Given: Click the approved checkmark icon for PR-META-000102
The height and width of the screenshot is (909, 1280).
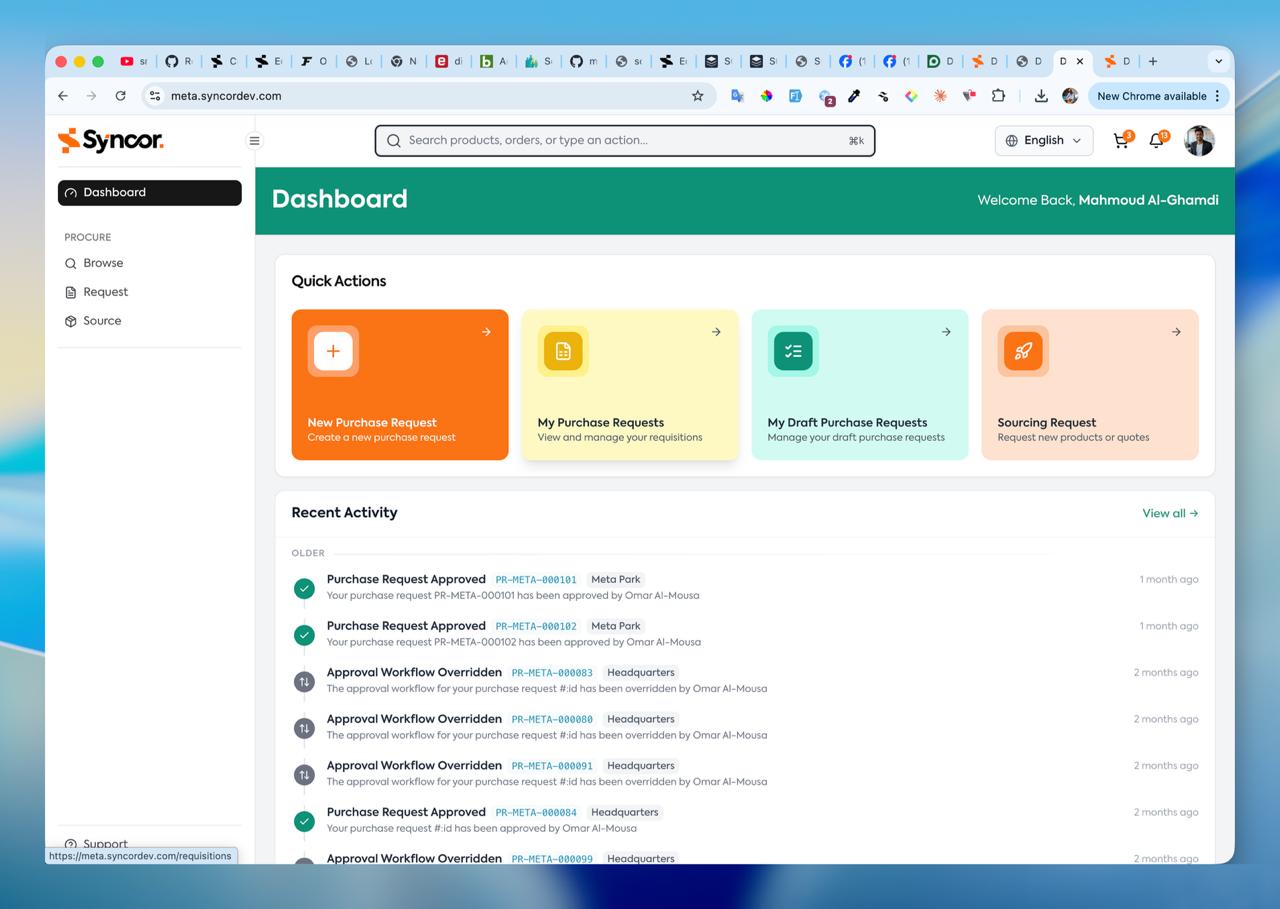Looking at the screenshot, I should [304, 635].
